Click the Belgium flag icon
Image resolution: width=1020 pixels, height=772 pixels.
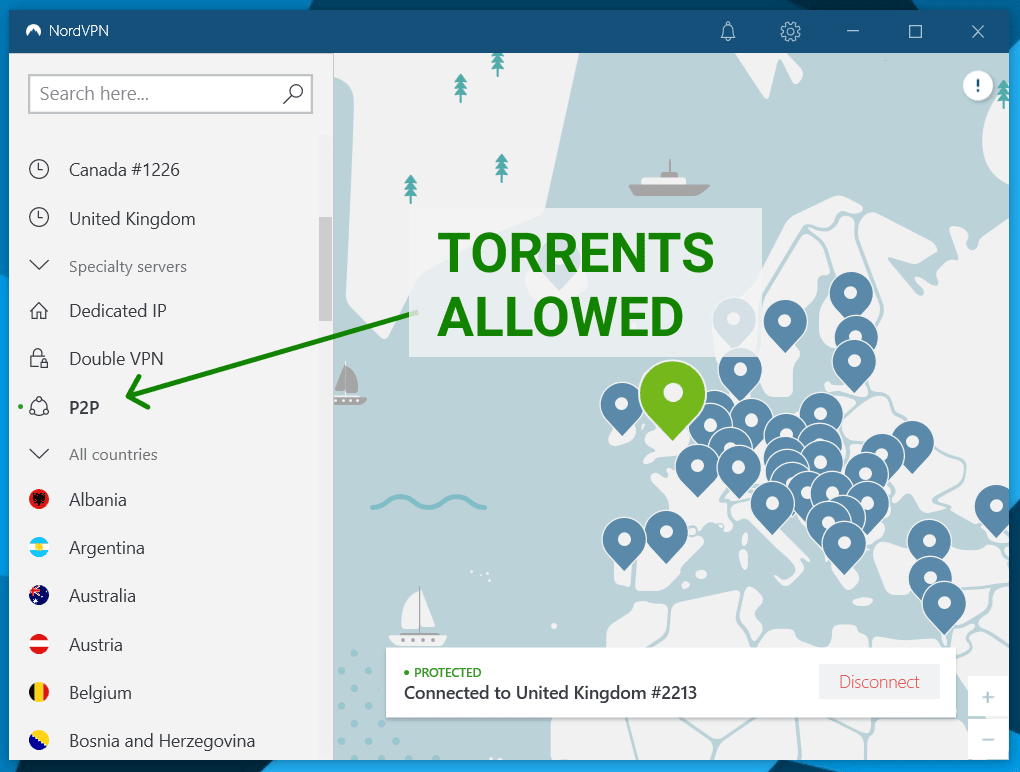pyautogui.click(x=39, y=692)
